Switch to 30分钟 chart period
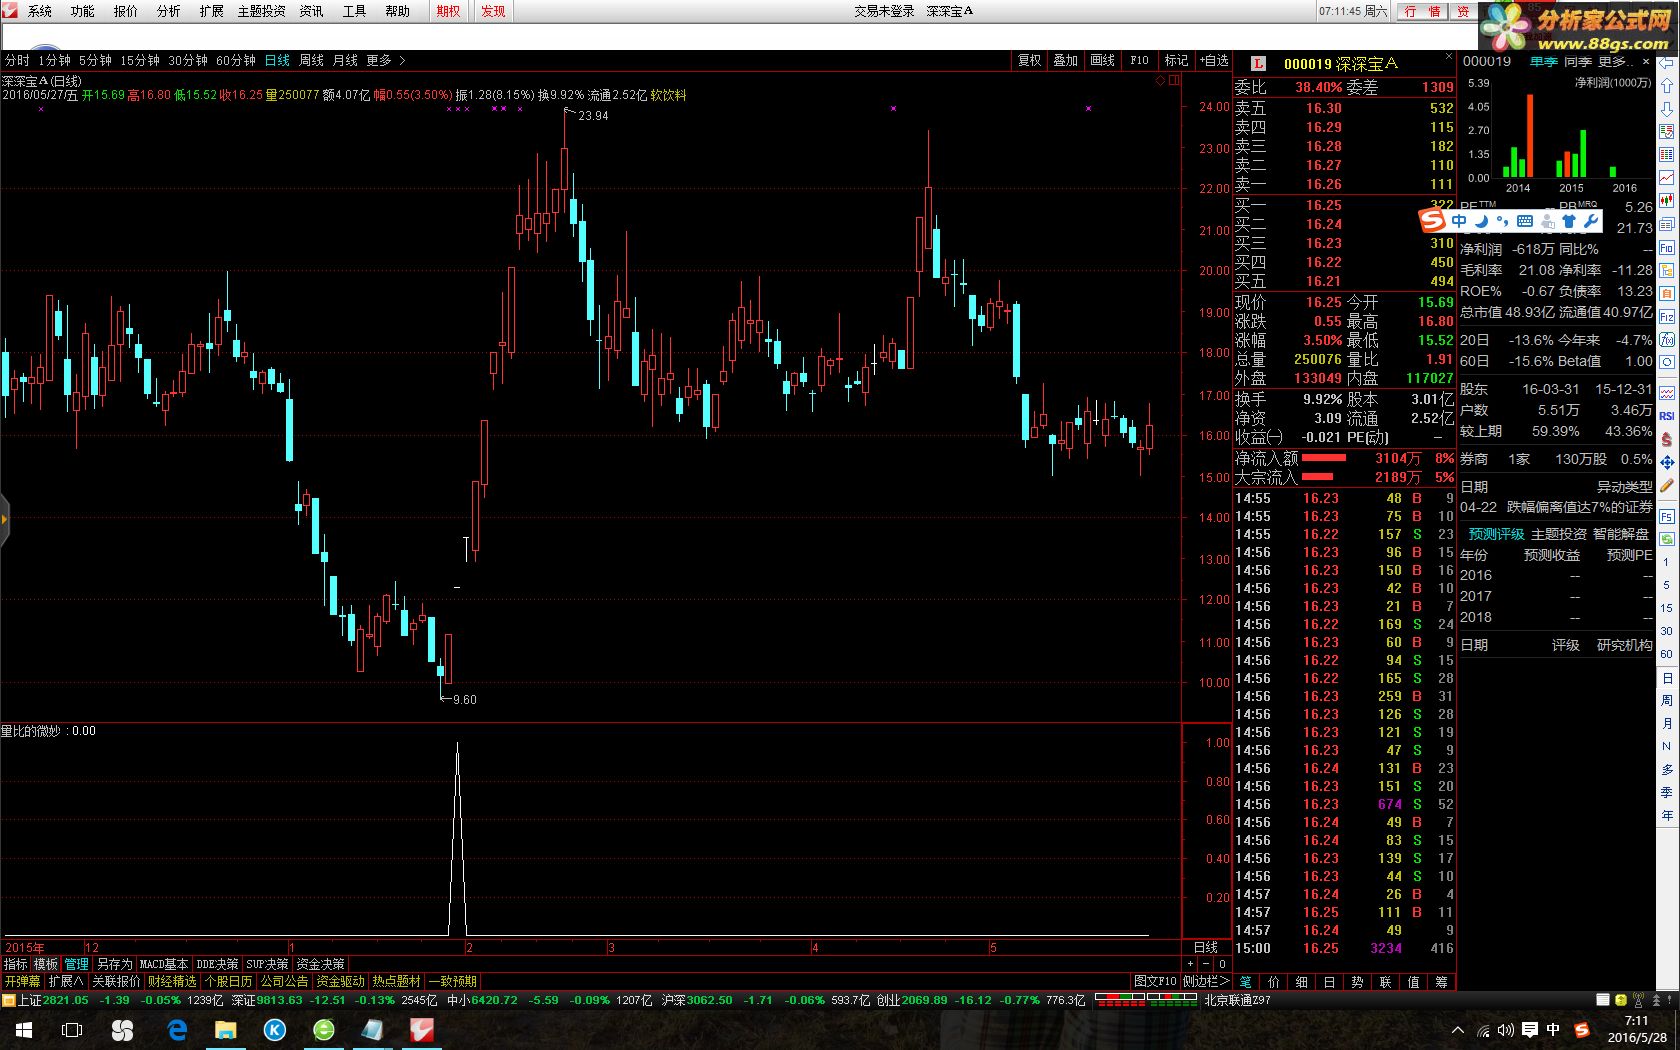 click(188, 61)
